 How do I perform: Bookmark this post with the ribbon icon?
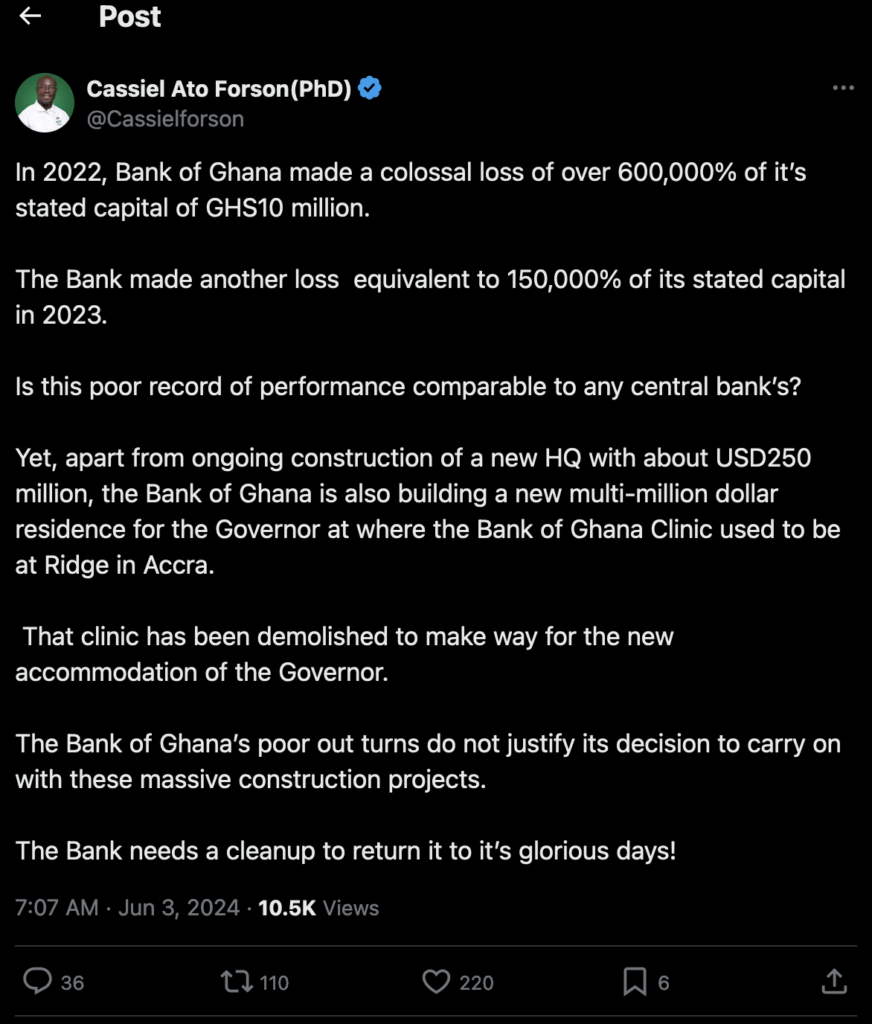[634, 982]
